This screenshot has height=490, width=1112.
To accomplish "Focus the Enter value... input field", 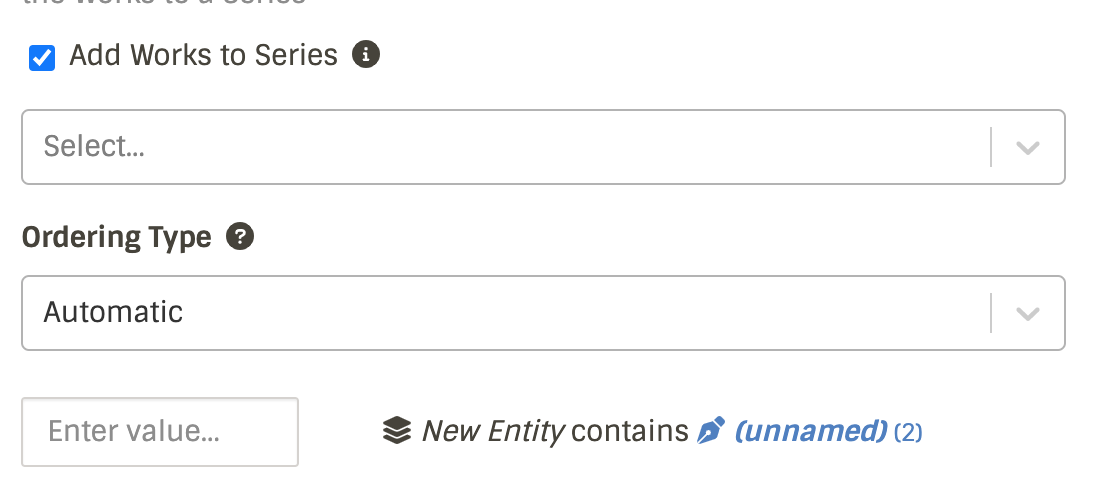I will pos(160,432).
